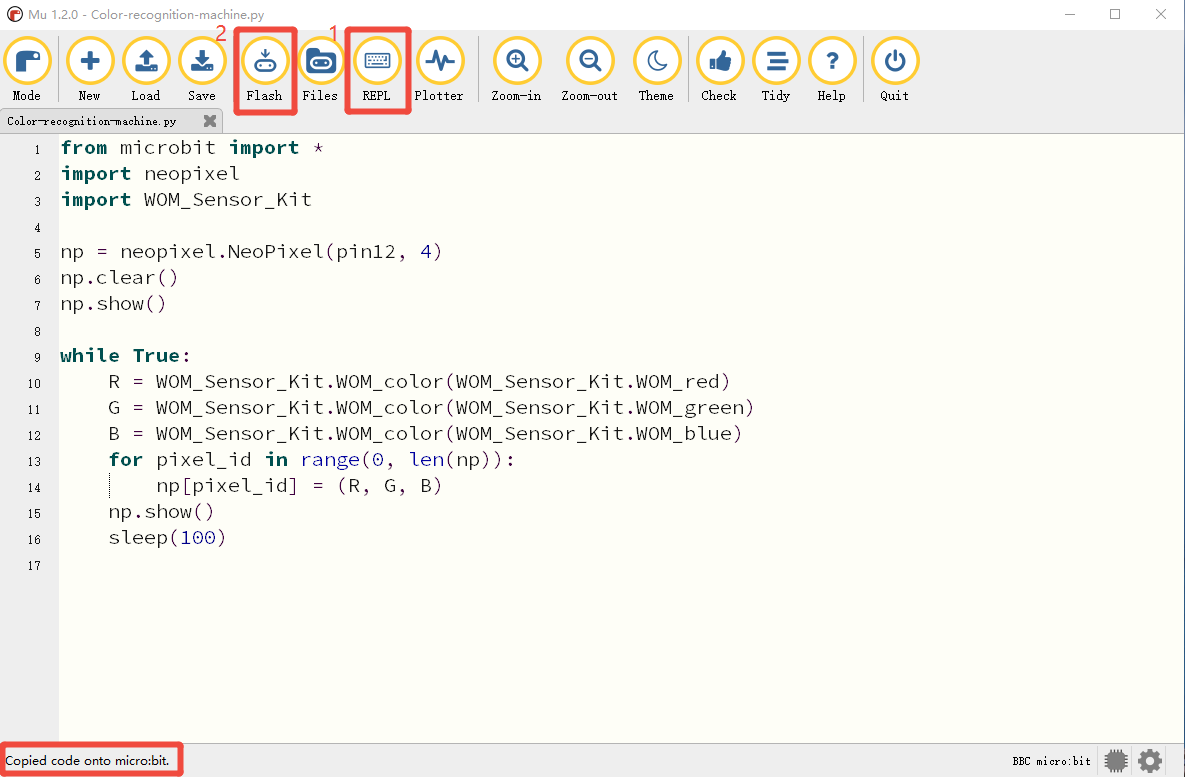The image size is (1185, 777).
Task: Zoom-in the editor text
Action: pos(517,70)
